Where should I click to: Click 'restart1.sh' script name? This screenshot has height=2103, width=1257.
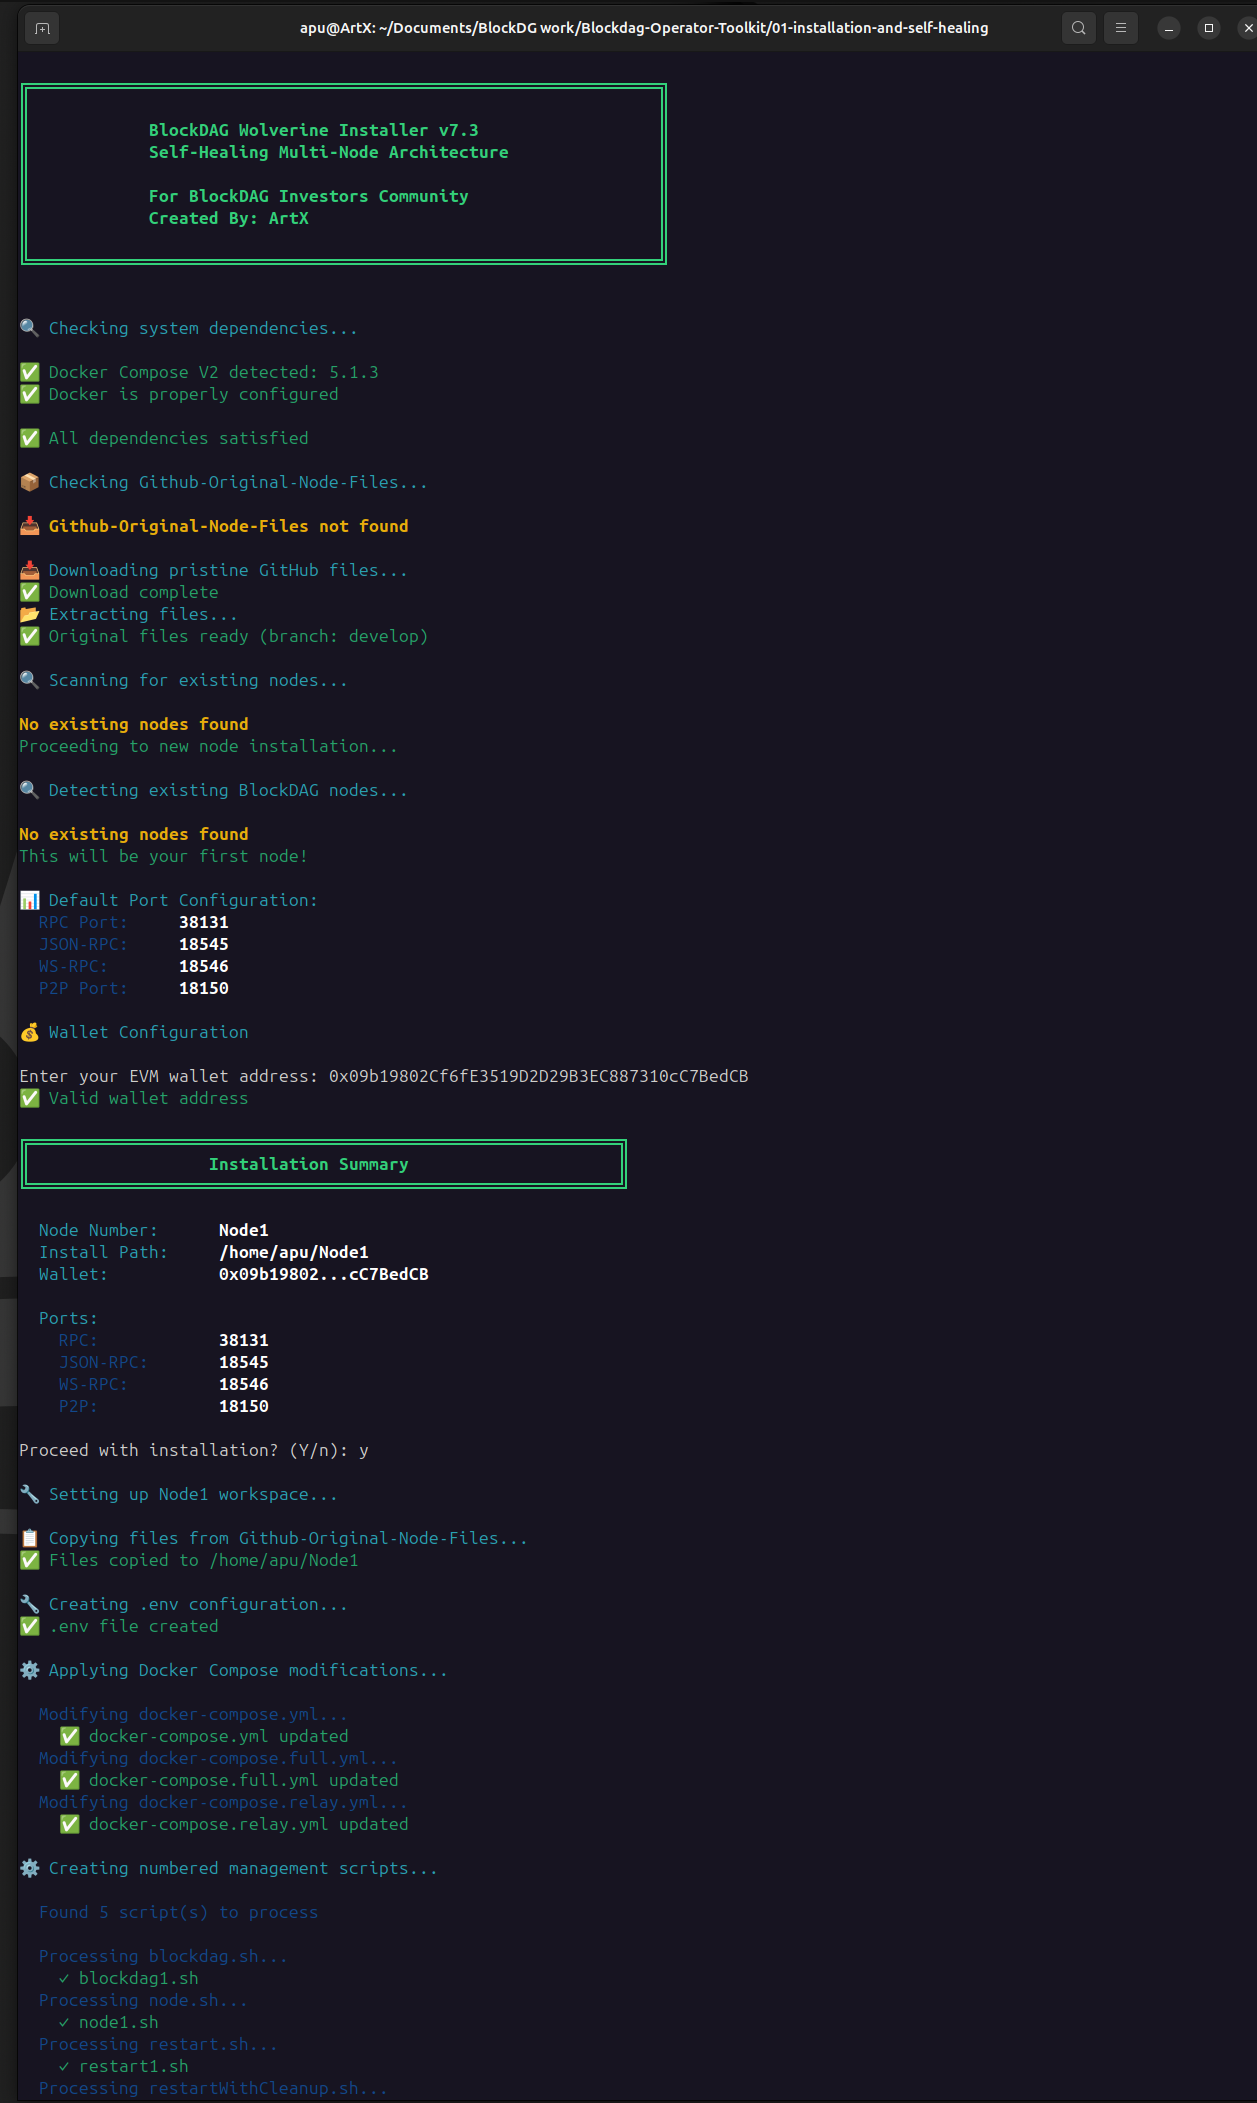click(133, 2066)
